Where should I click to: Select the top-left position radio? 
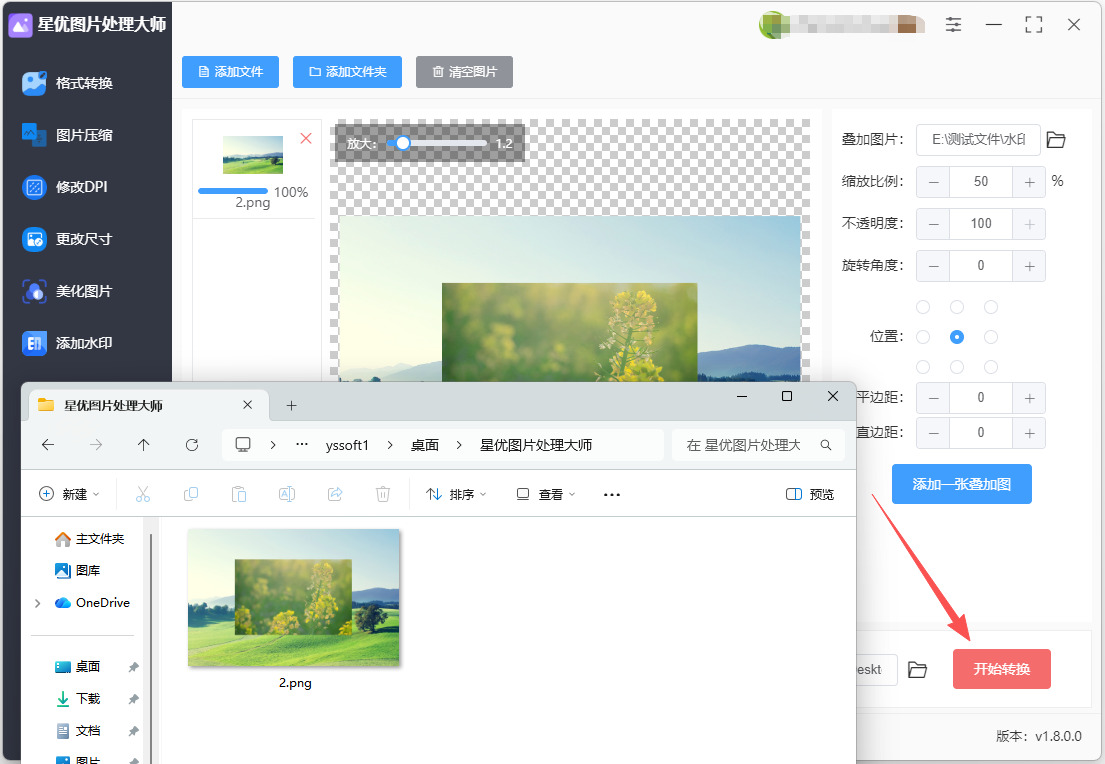(923, 307)
